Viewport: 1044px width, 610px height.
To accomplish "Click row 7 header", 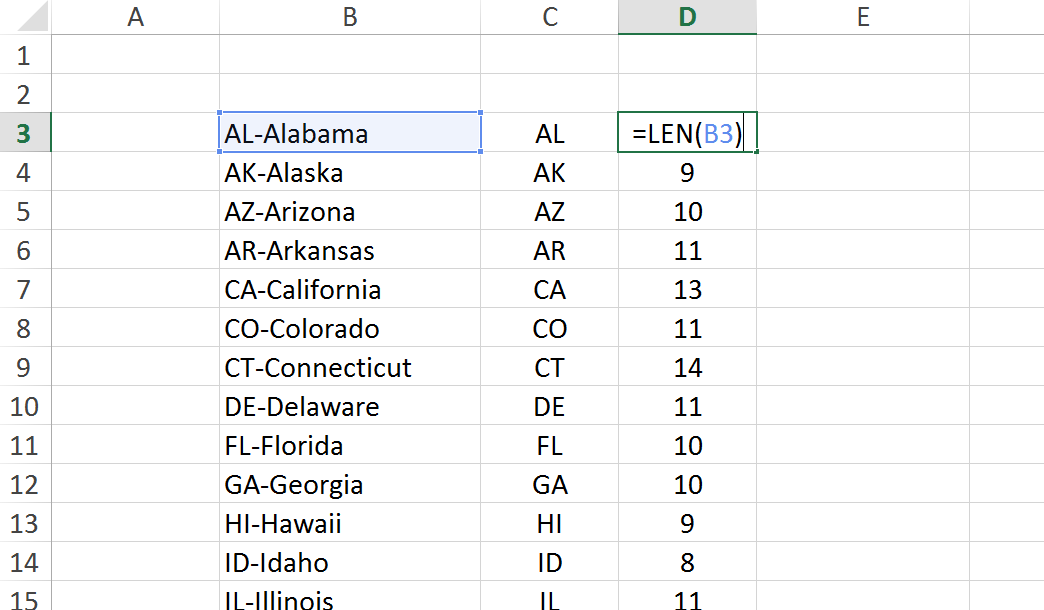I will pyautogui.click(x=24, y=290).
